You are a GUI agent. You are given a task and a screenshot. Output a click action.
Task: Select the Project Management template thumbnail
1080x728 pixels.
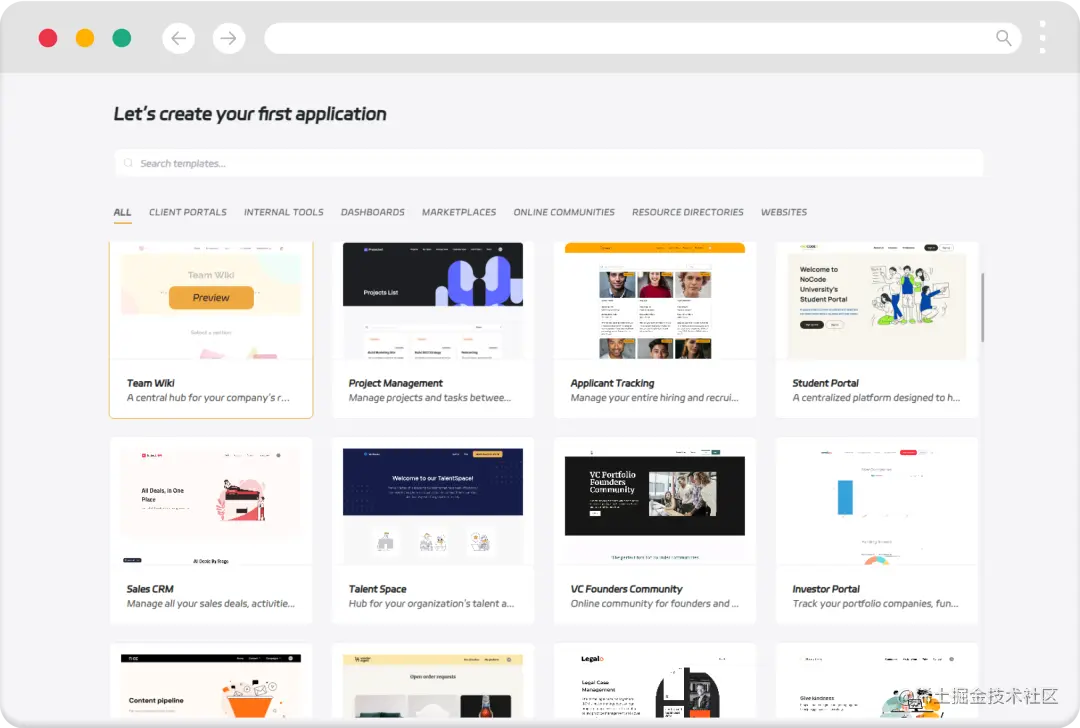click(433, 300)
